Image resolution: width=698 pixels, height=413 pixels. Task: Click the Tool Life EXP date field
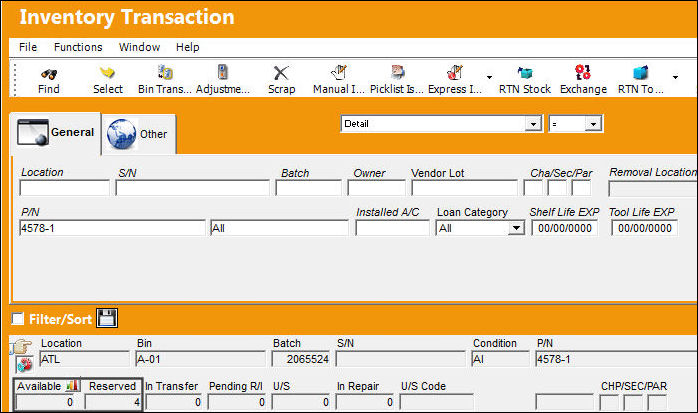point(645,228)
